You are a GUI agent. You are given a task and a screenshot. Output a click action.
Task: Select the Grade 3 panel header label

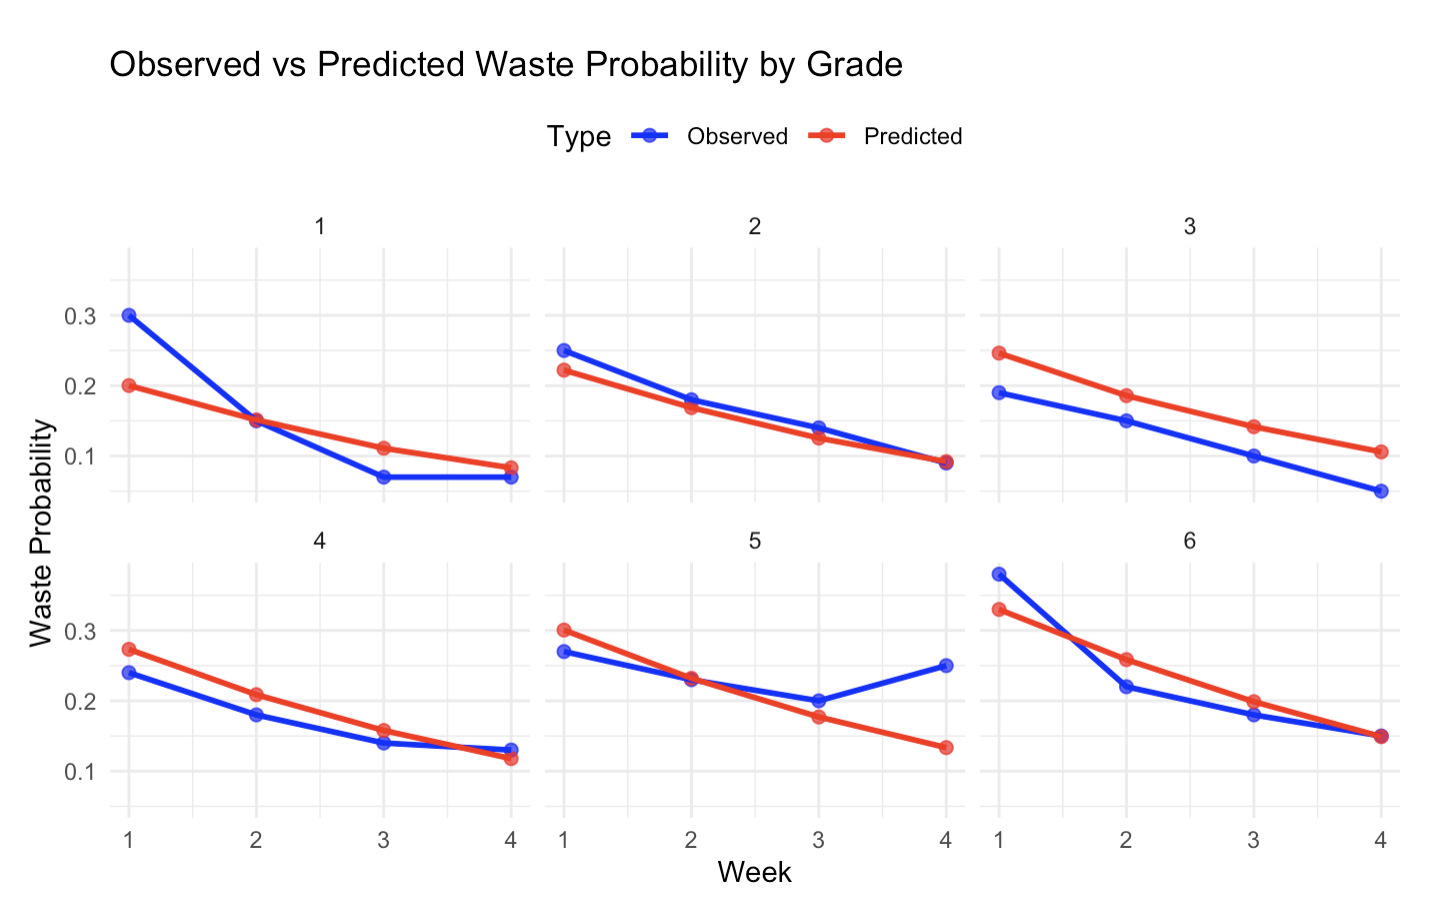(1189, 227)
